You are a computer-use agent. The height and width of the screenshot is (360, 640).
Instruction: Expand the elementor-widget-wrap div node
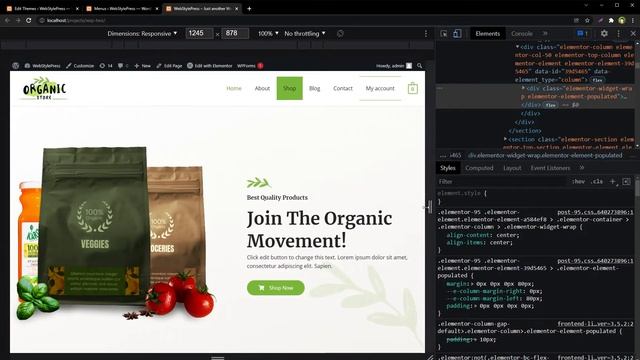click(523, 88)
